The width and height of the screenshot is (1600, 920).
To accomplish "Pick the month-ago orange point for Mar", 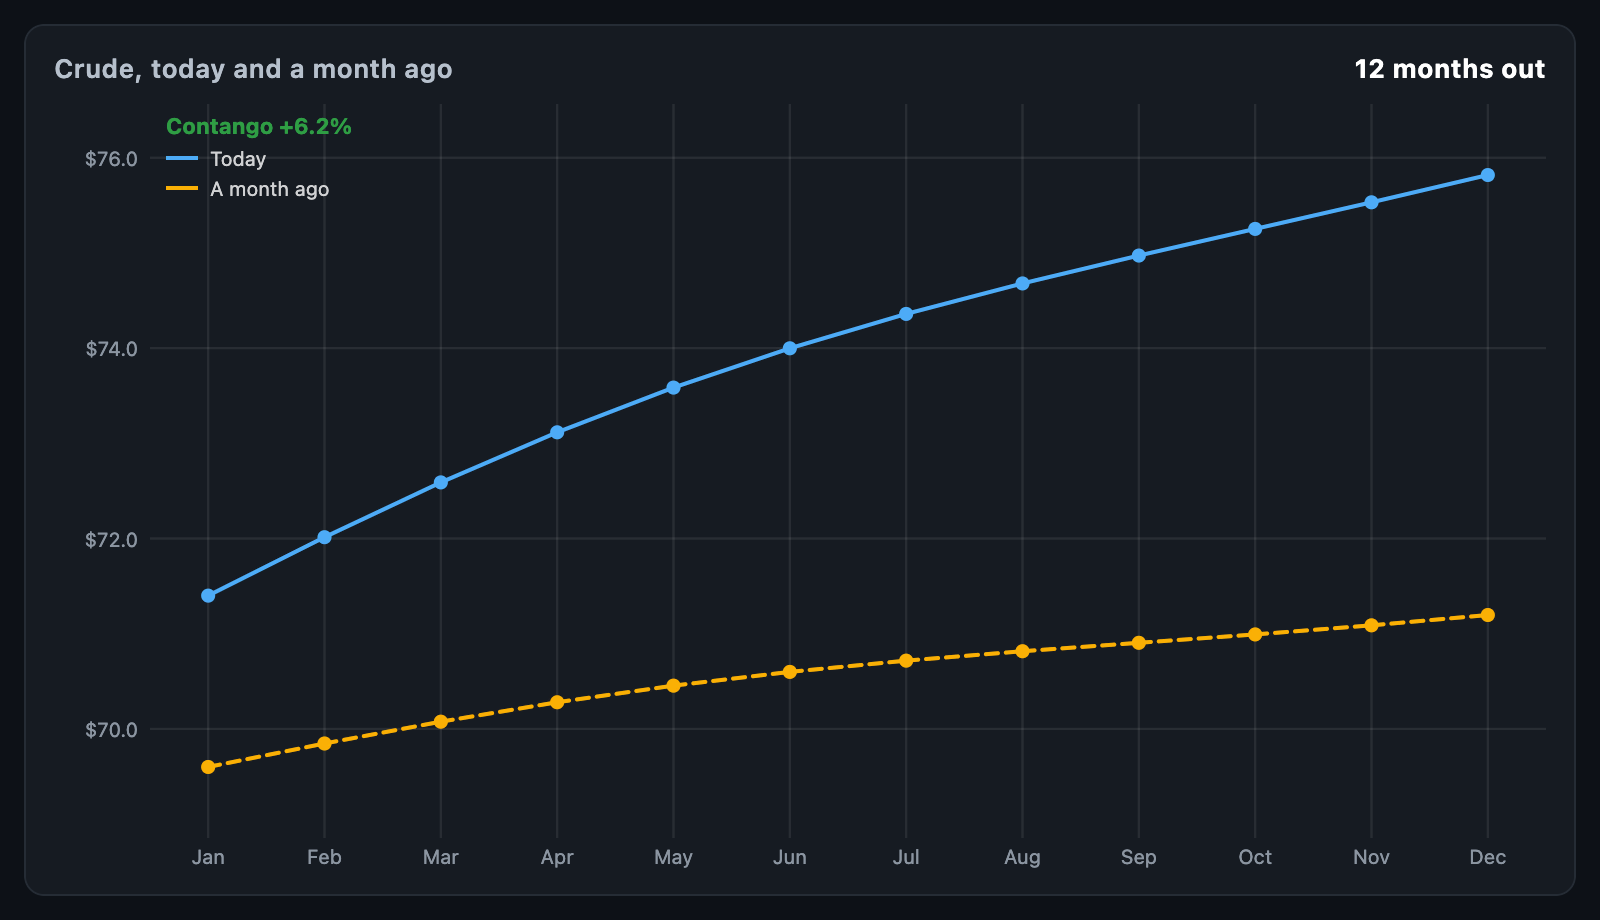I will (x=441, y=721).
